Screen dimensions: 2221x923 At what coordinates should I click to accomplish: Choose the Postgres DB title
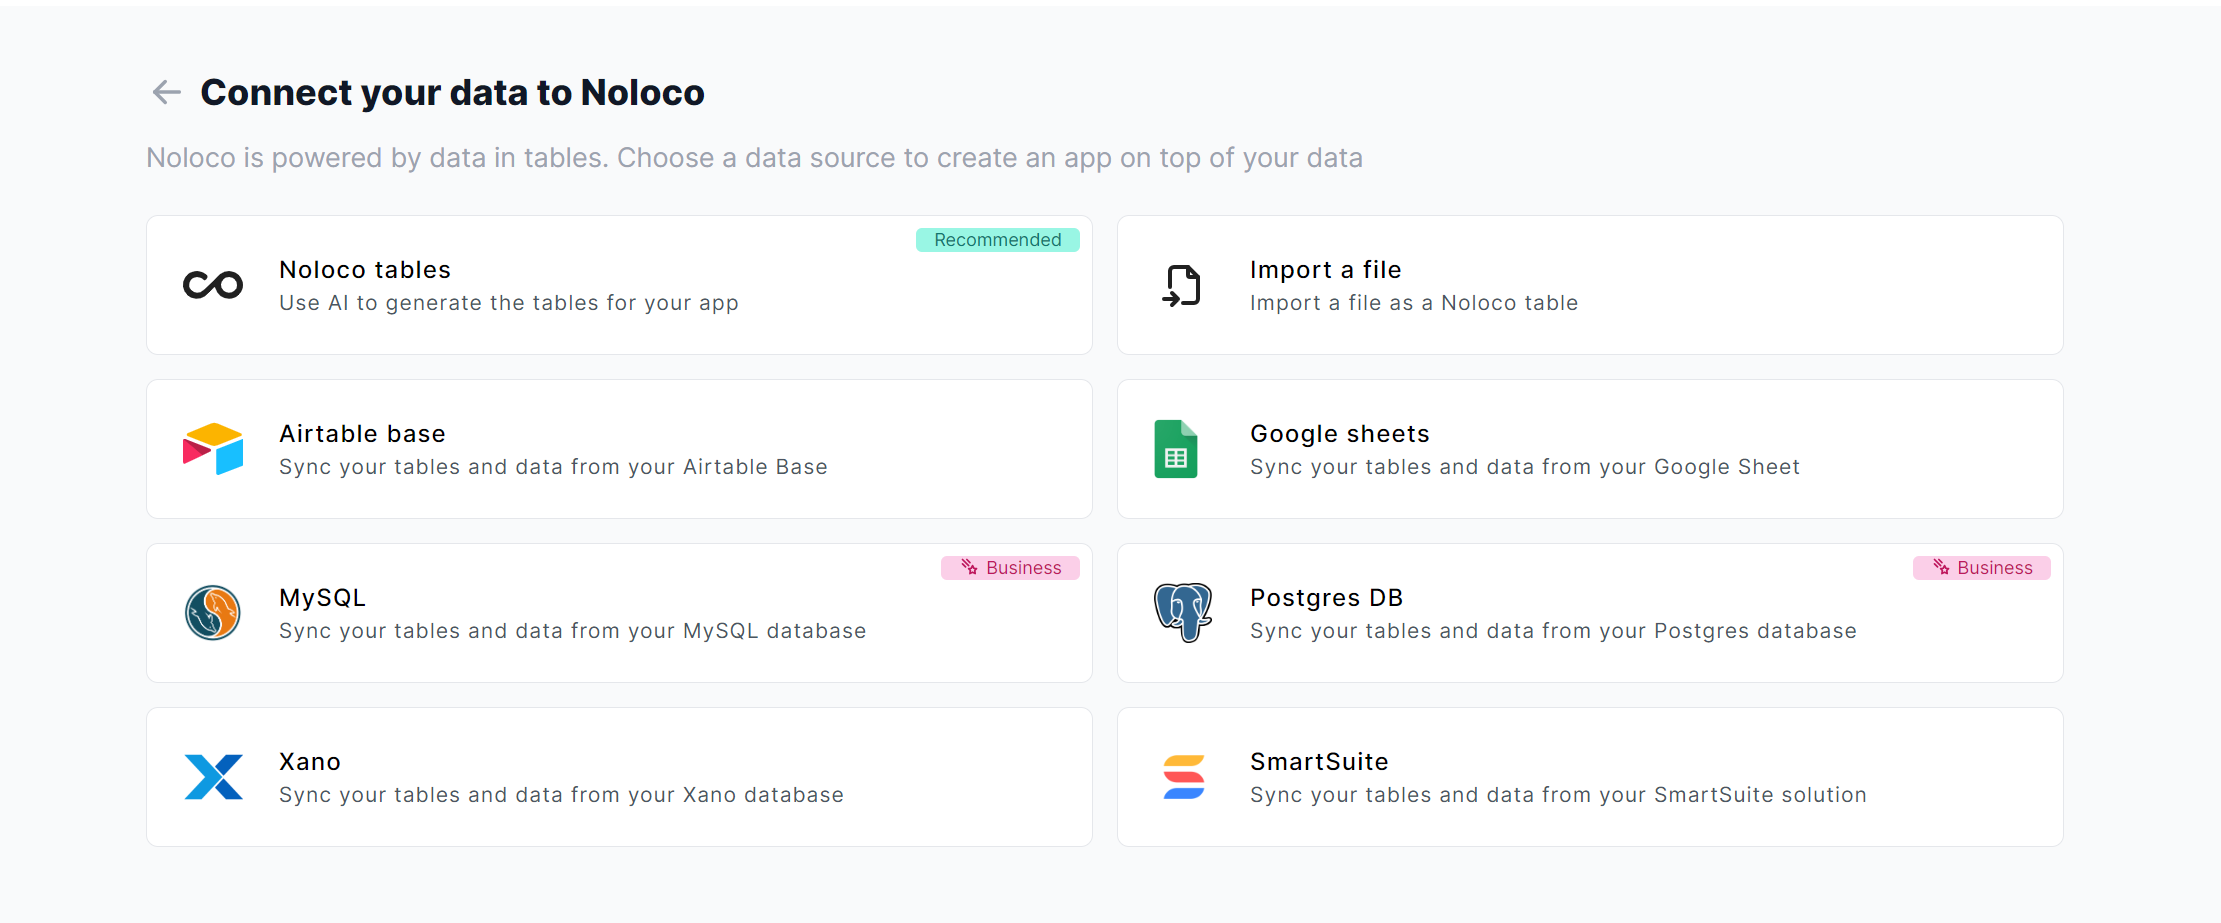(x=1326, y=598)
